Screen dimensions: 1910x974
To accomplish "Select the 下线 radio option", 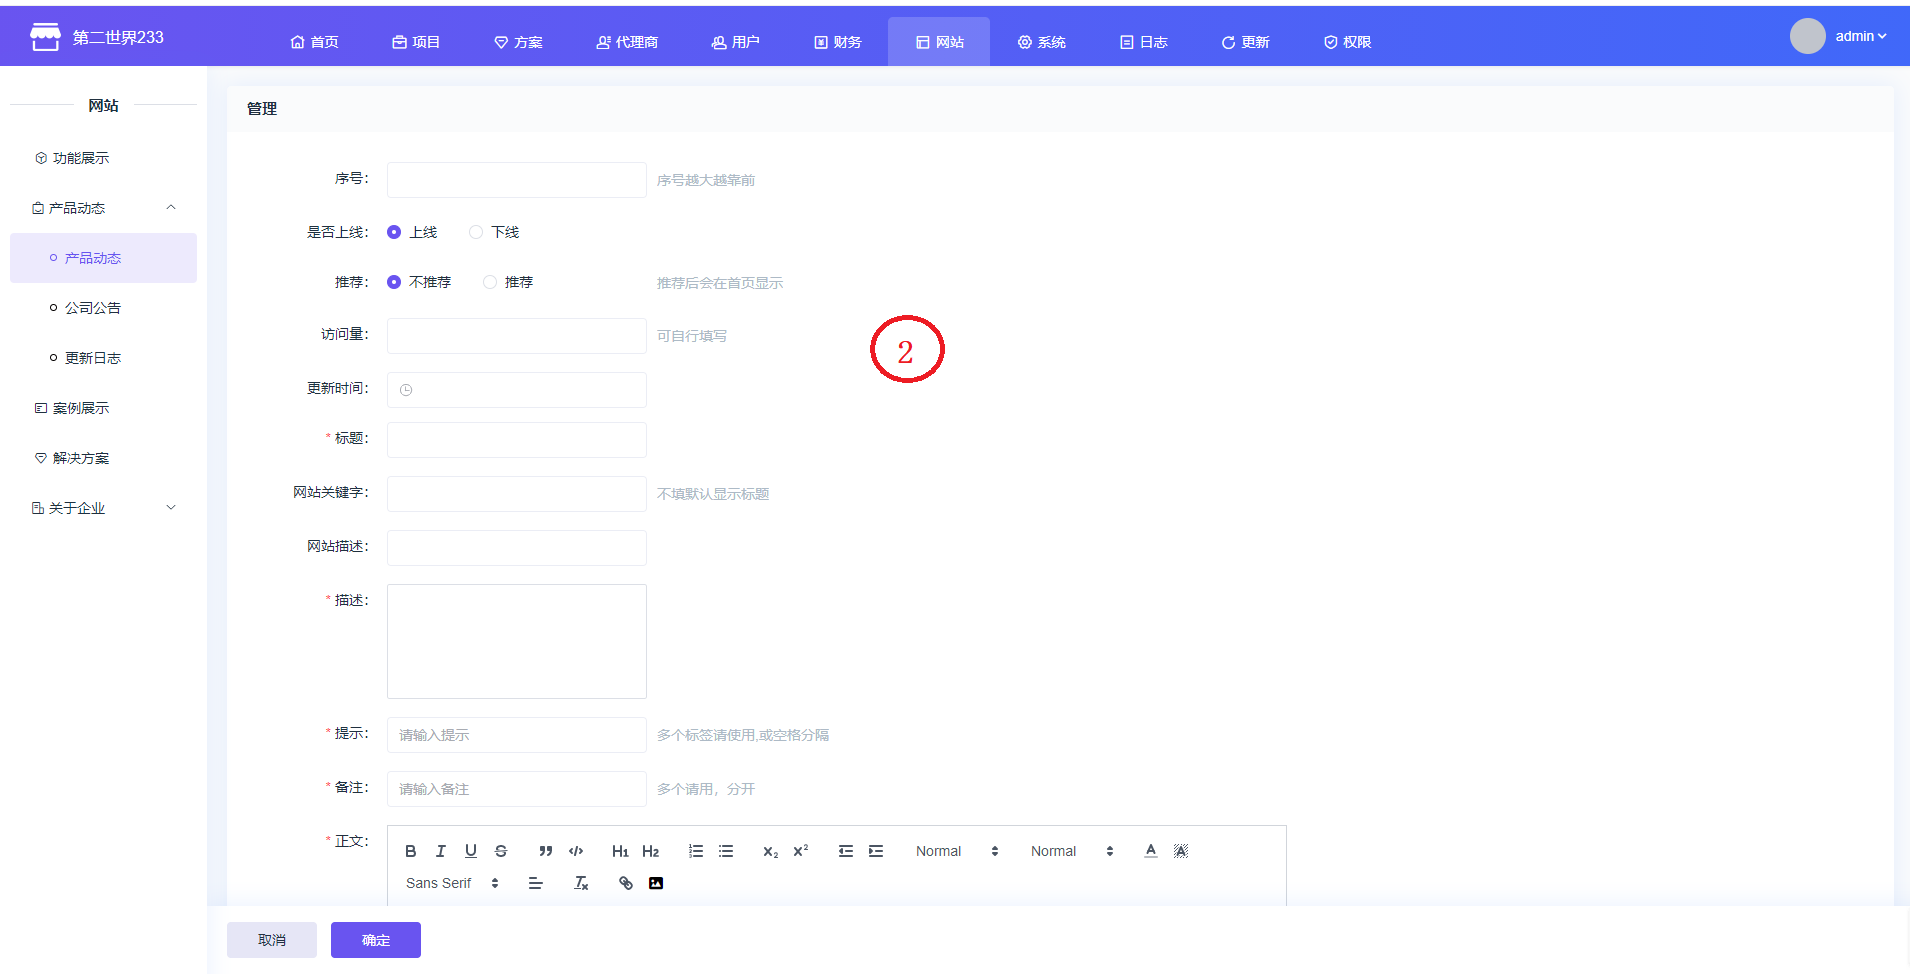I will click(494, 232).
